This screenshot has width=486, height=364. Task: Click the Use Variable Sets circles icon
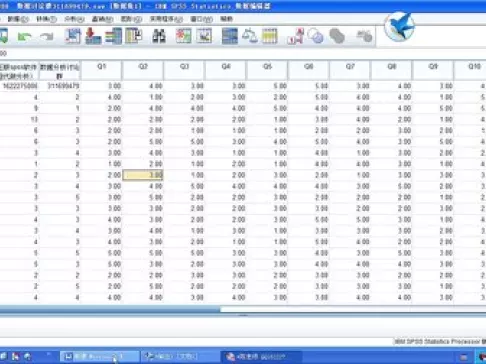[315, 36]
